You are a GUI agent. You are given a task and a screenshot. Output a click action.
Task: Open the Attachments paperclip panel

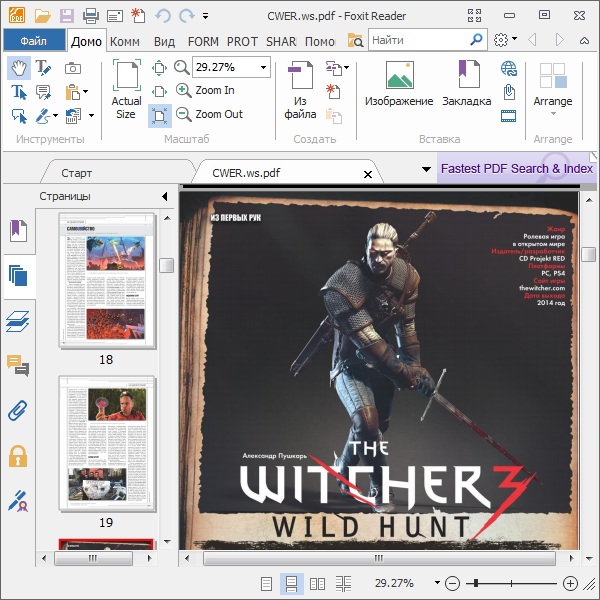click(18, 410)
